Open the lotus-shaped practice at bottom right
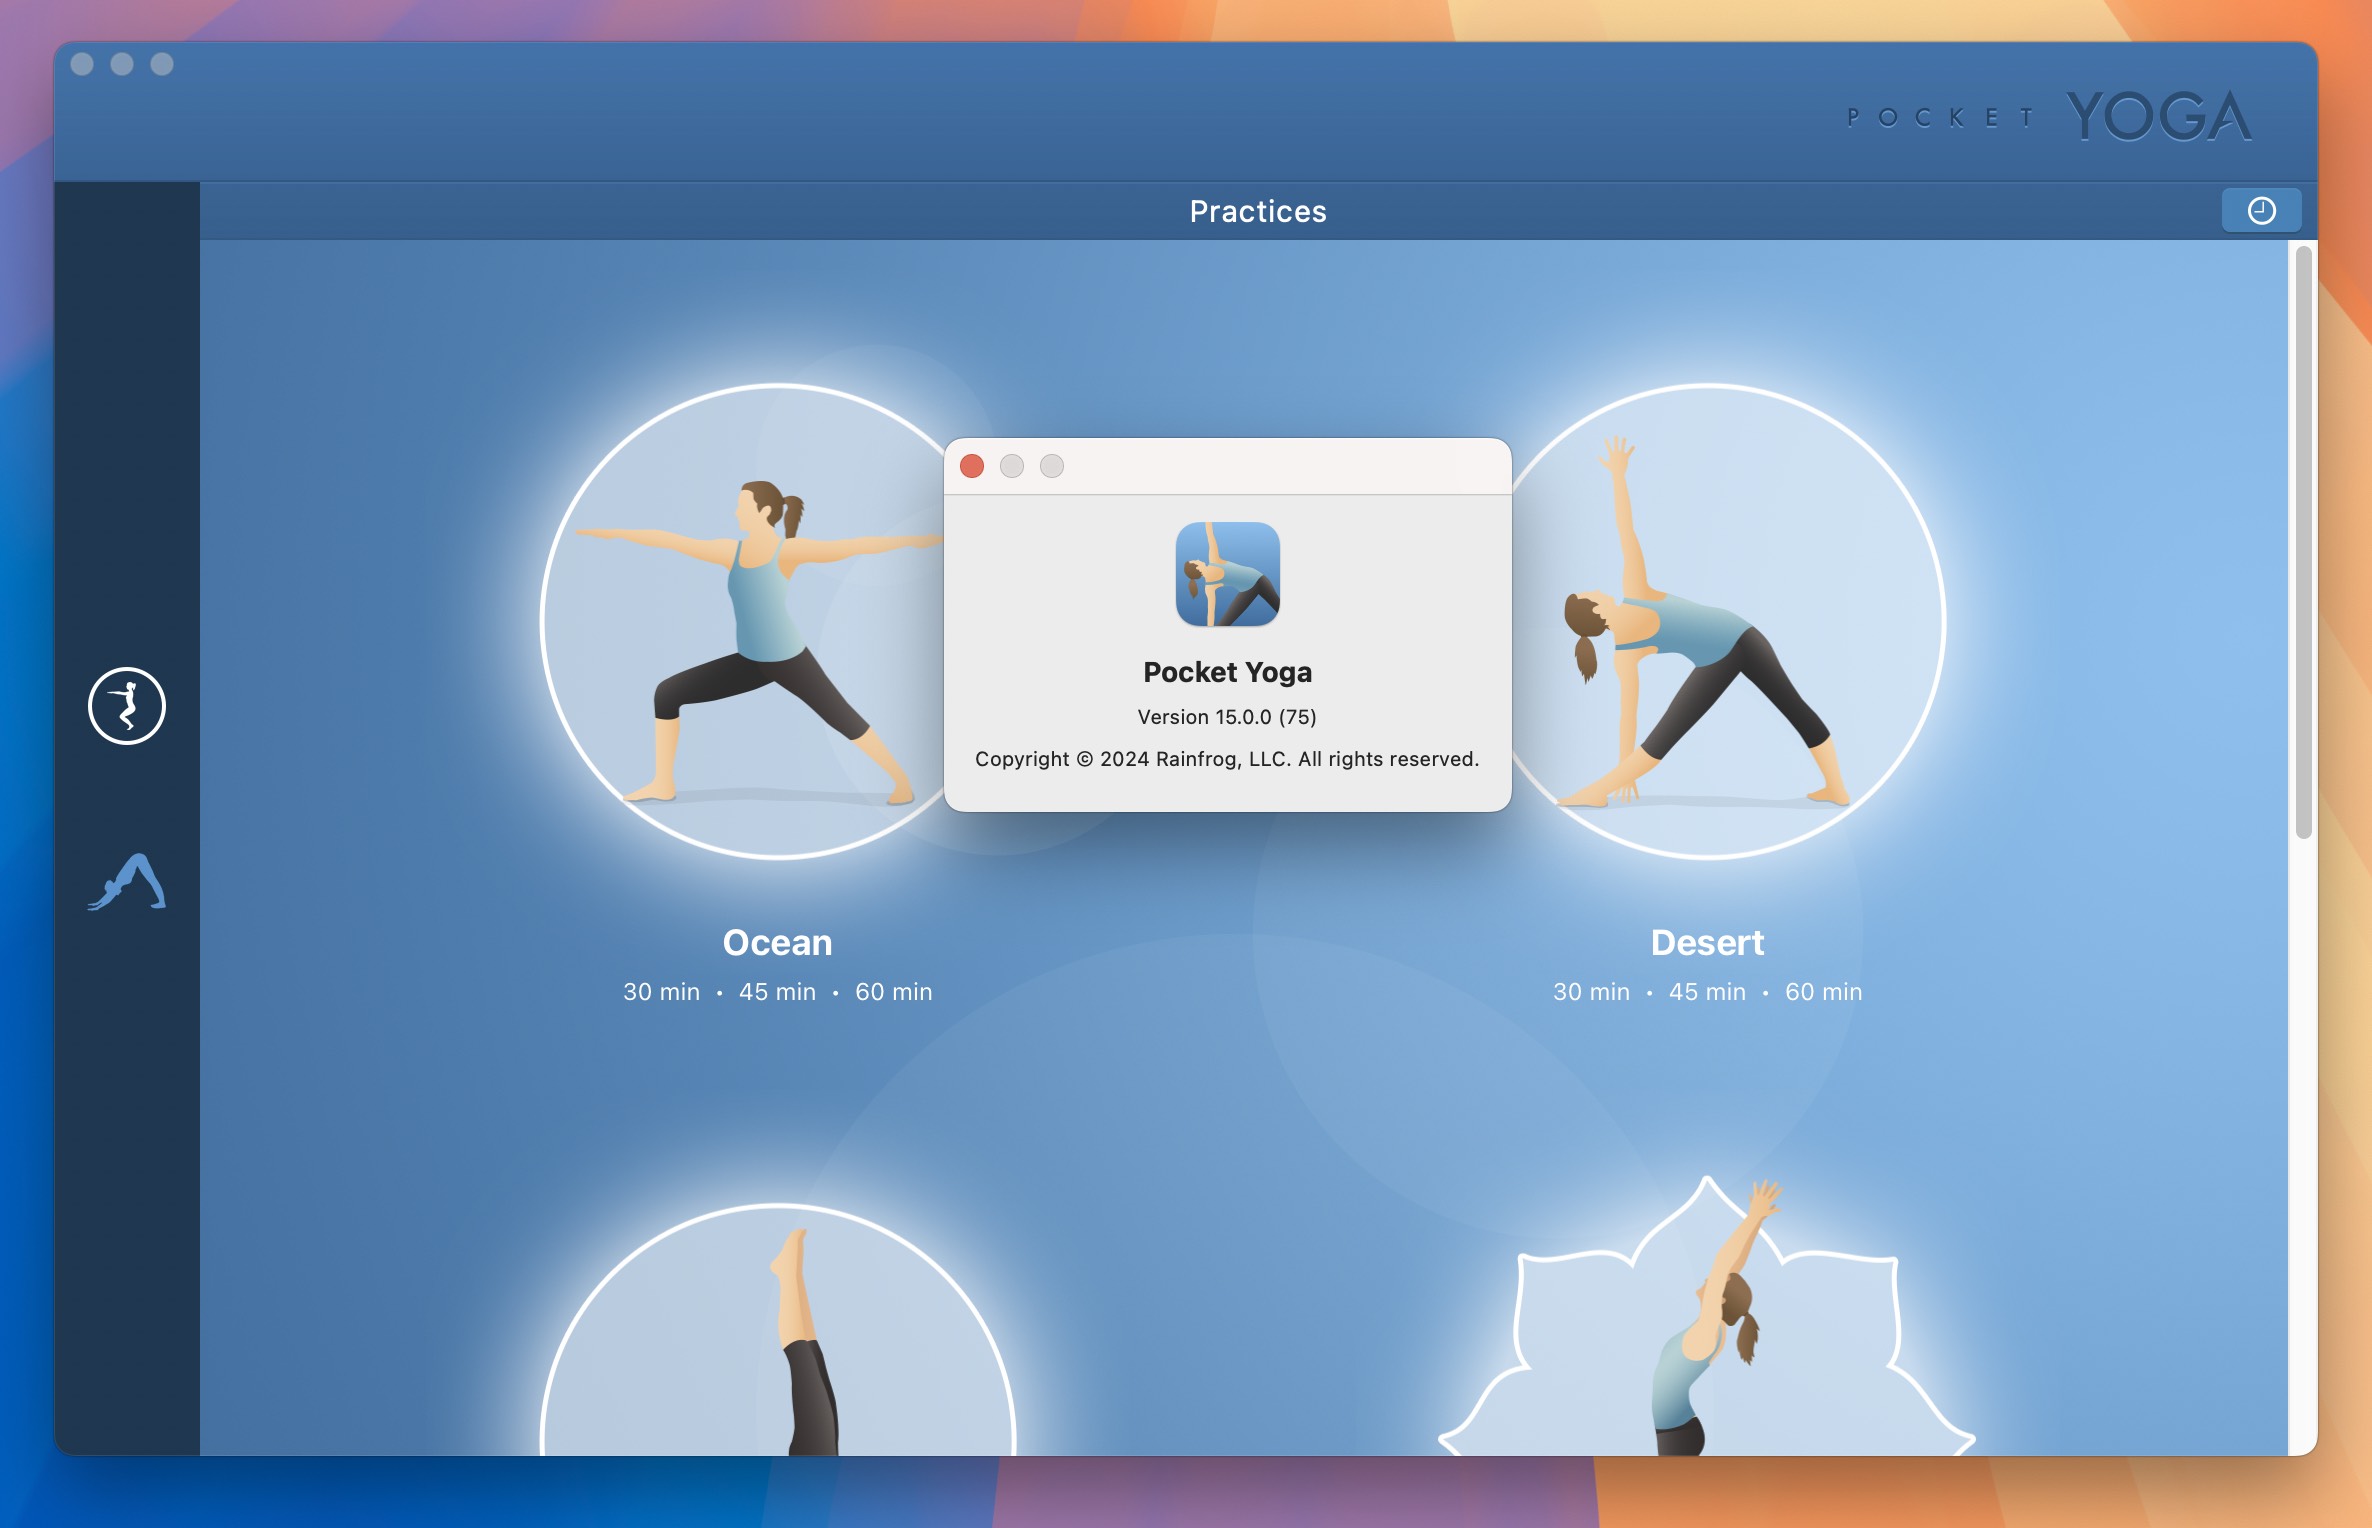This screenshot has height=1528, width=2372. coord(1707,1317)
